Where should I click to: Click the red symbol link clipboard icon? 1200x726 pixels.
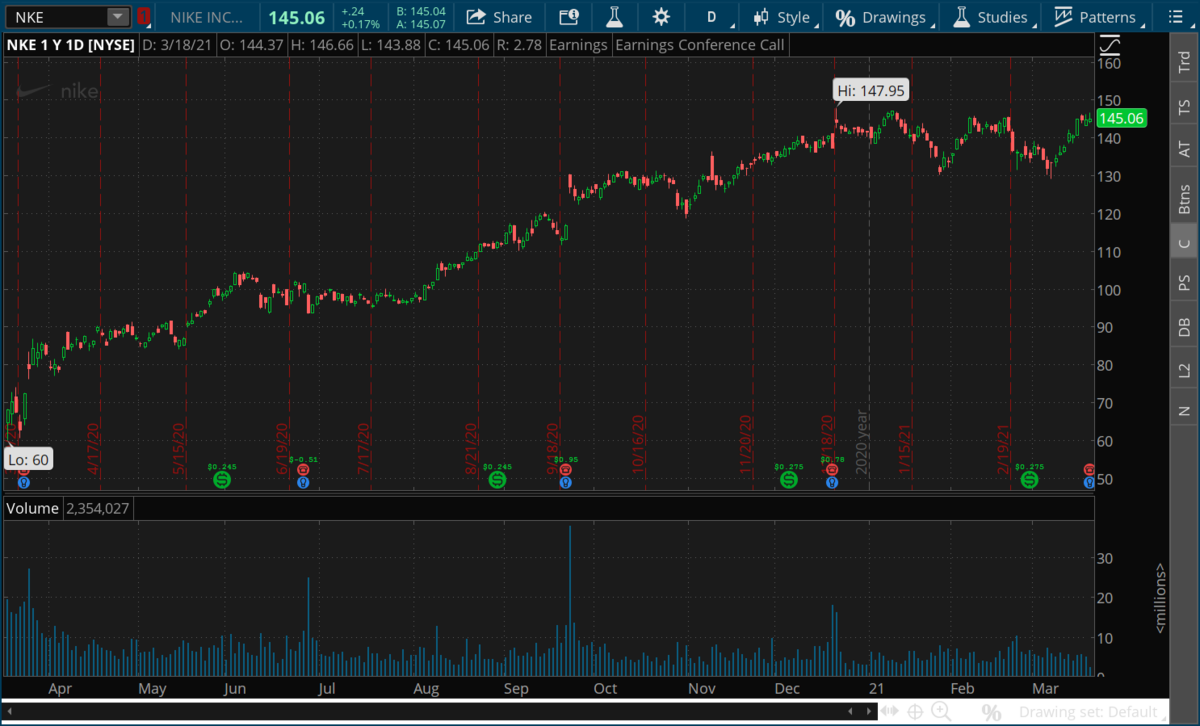pyautogui.click(x=144, y=17)
